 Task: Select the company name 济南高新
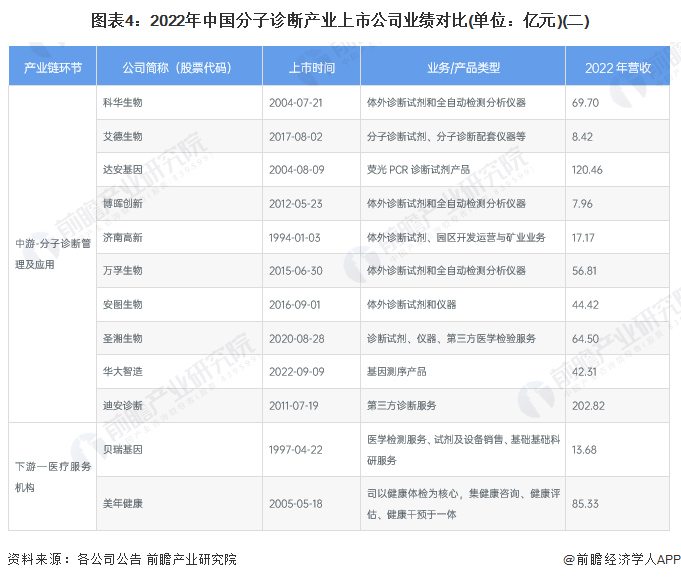click(x=122, y=237)
